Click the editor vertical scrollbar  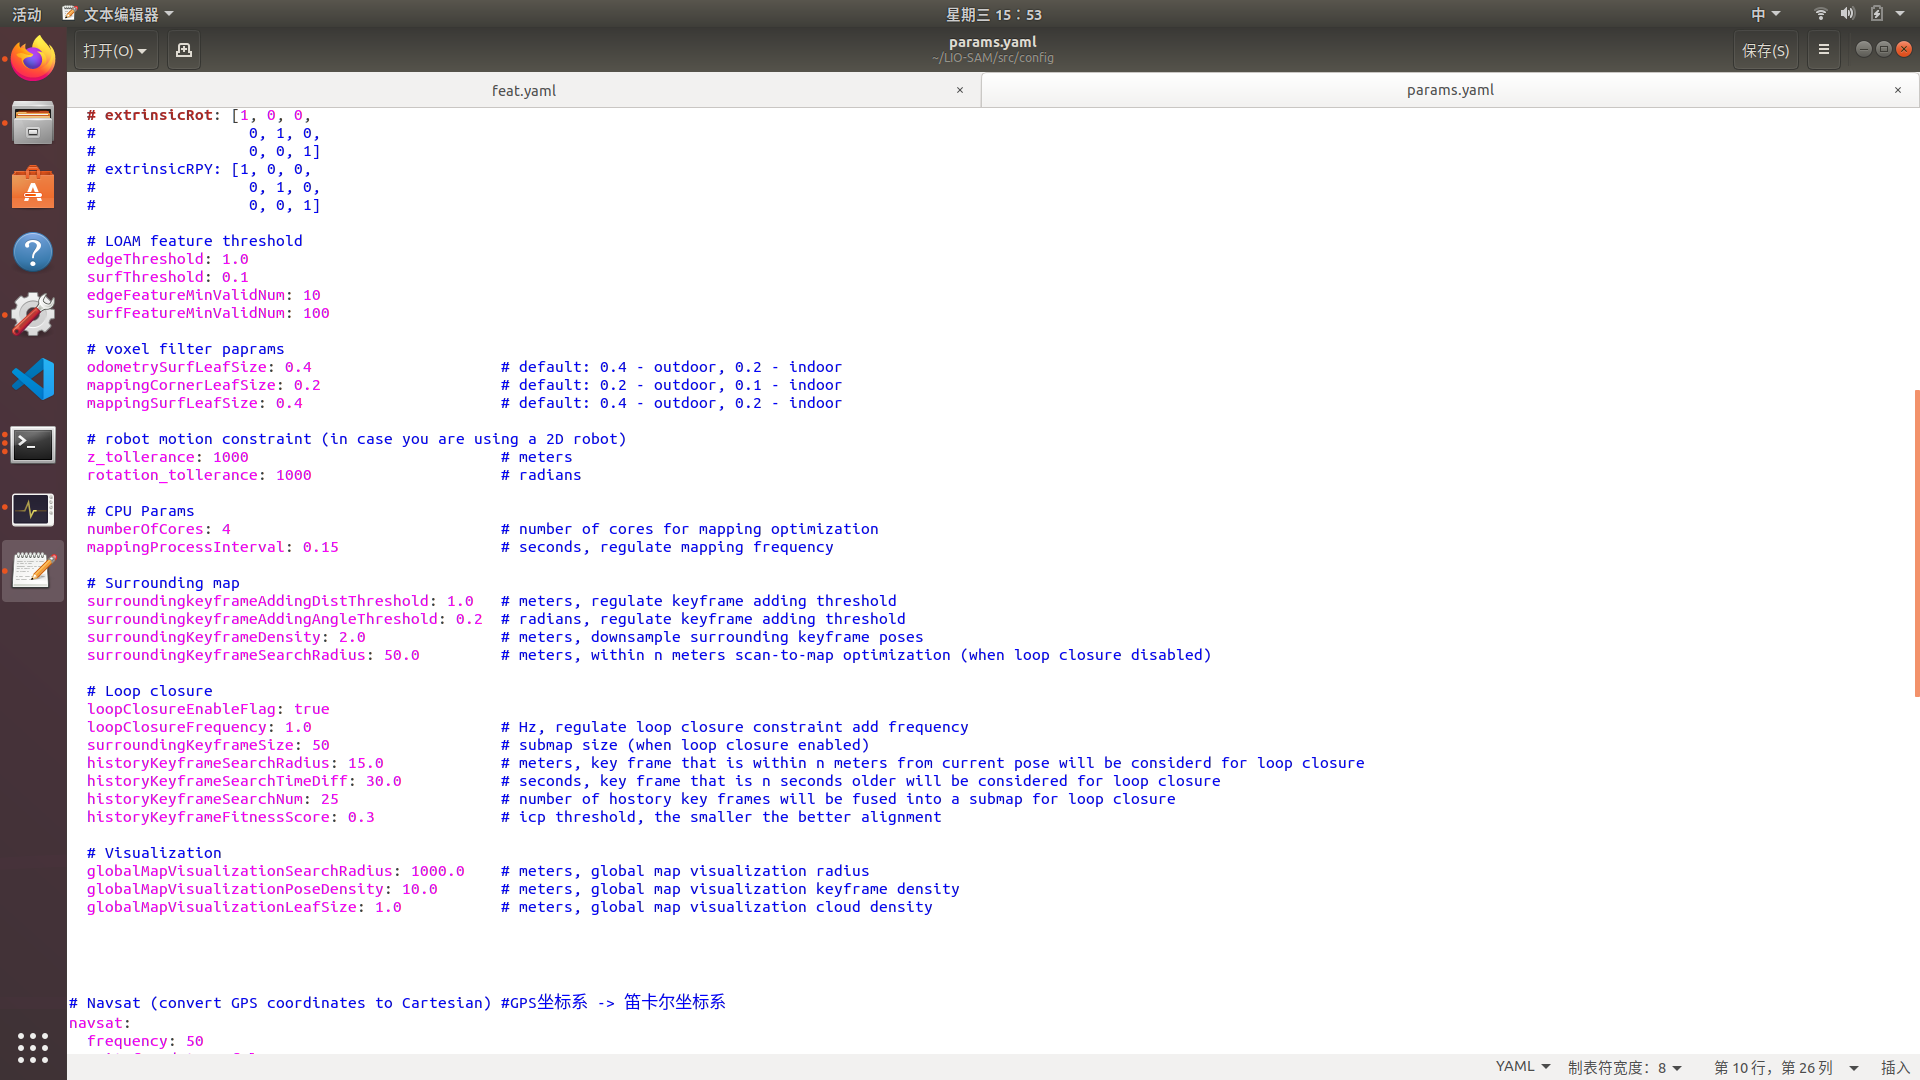coord(1913,545)
